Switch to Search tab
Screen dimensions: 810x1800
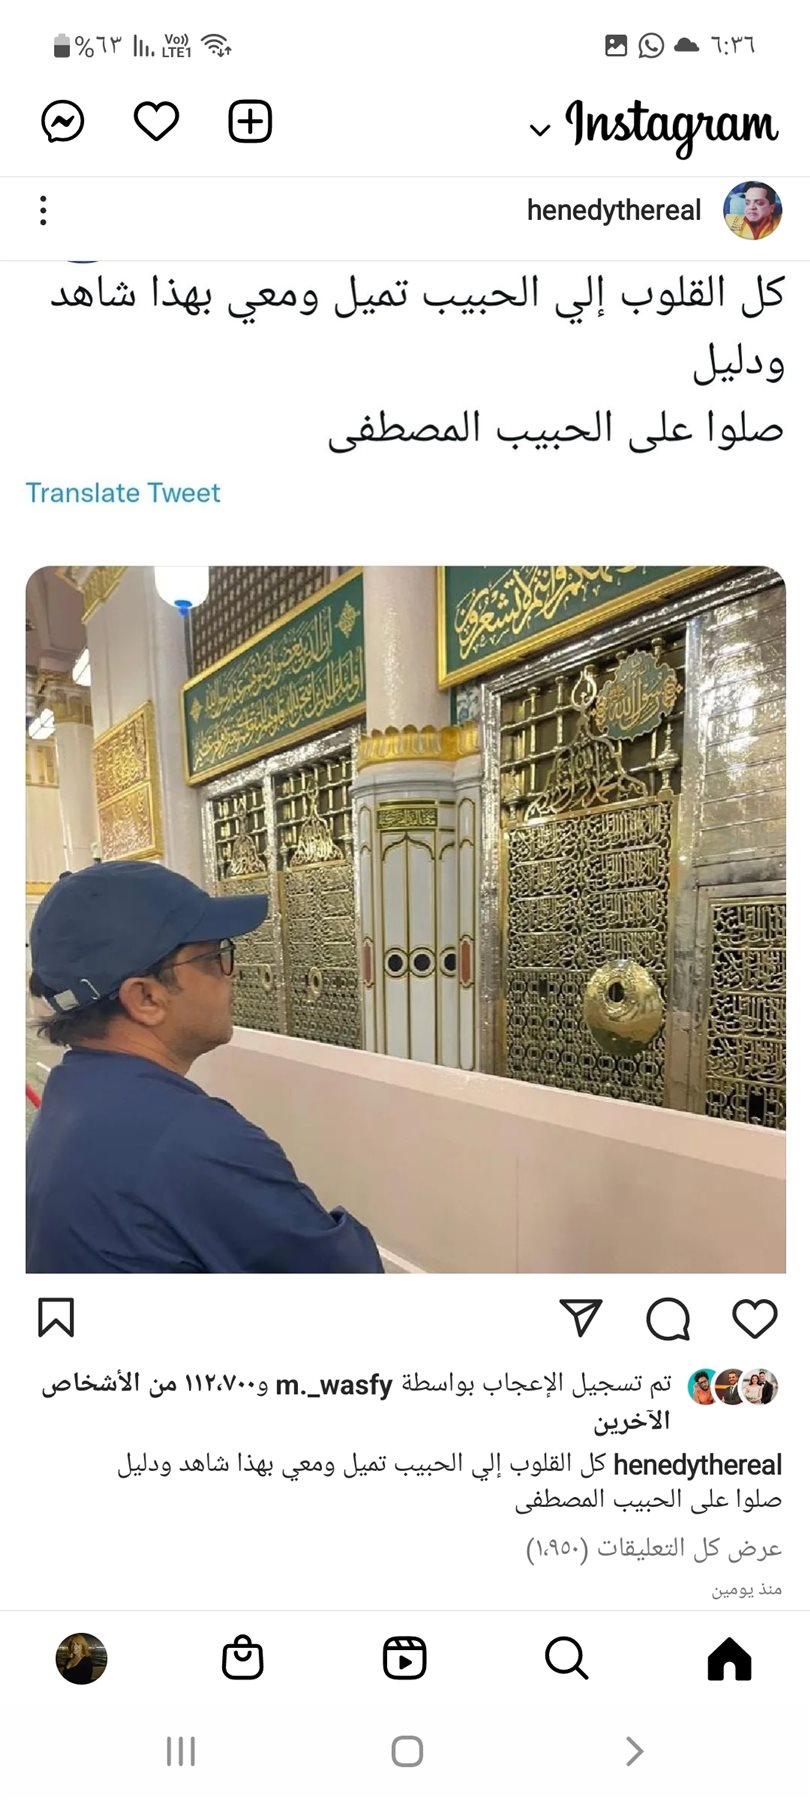(567, 1659)
